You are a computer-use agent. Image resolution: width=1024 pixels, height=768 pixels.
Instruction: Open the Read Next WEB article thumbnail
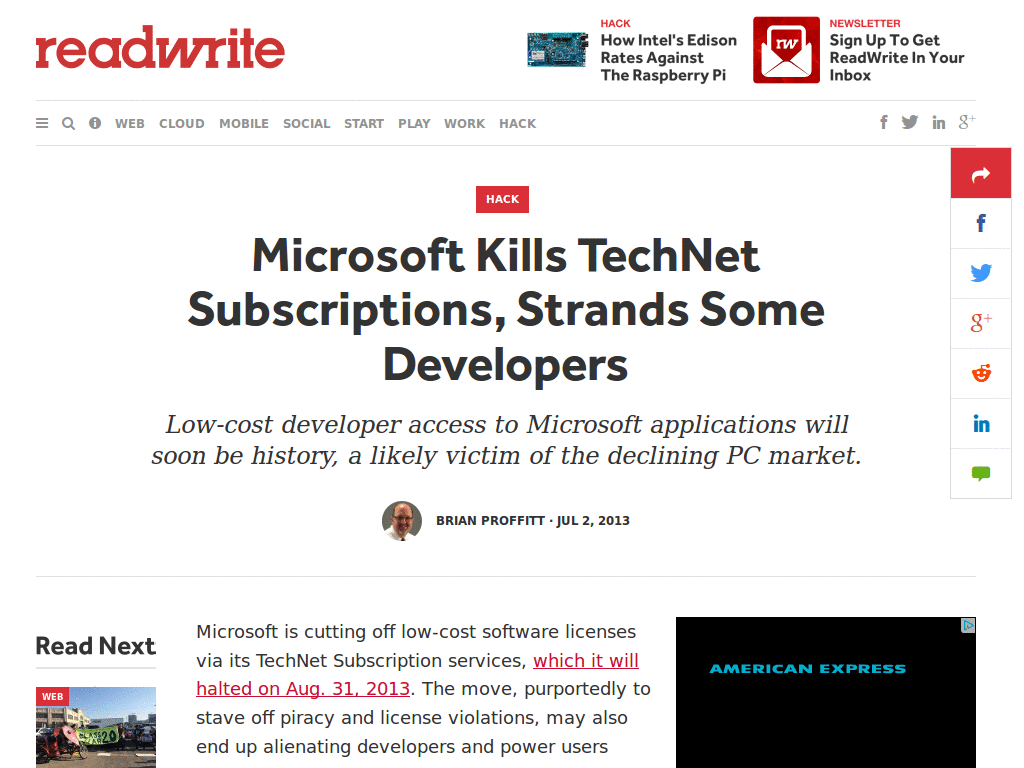pos(96,727)
